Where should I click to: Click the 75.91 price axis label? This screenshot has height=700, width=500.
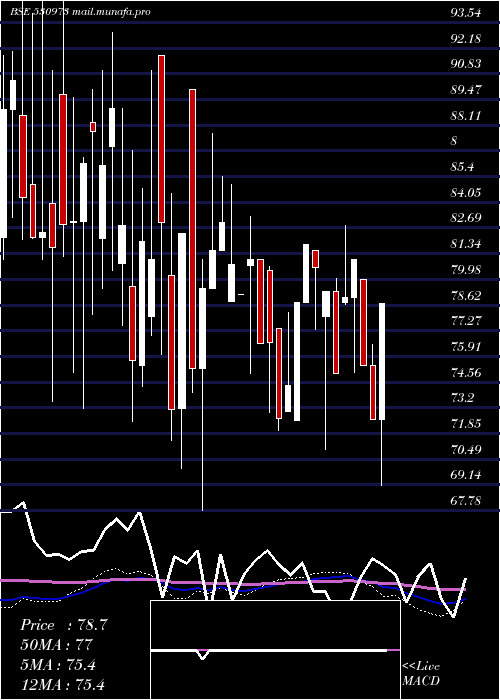point(466,347)
